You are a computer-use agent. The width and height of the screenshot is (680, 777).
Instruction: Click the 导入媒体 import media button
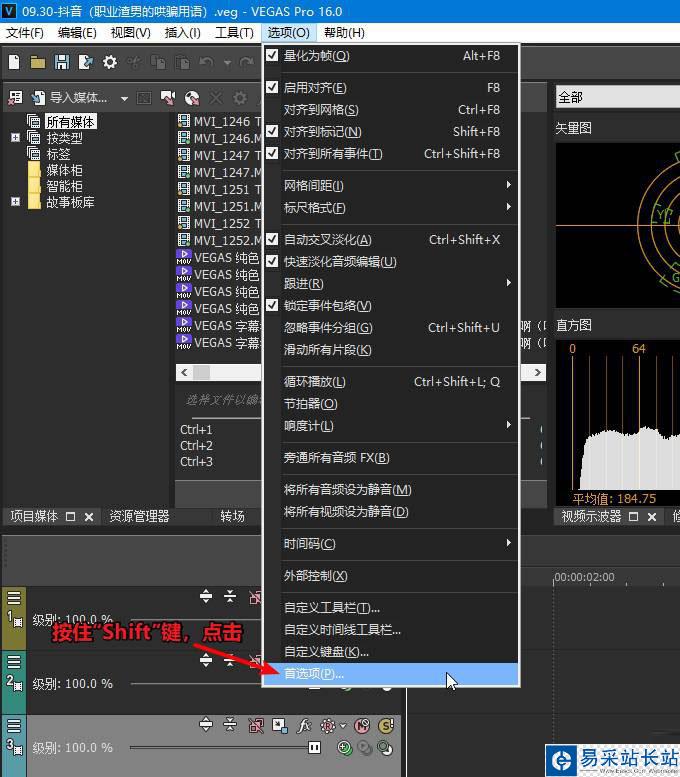pos(69,98)
